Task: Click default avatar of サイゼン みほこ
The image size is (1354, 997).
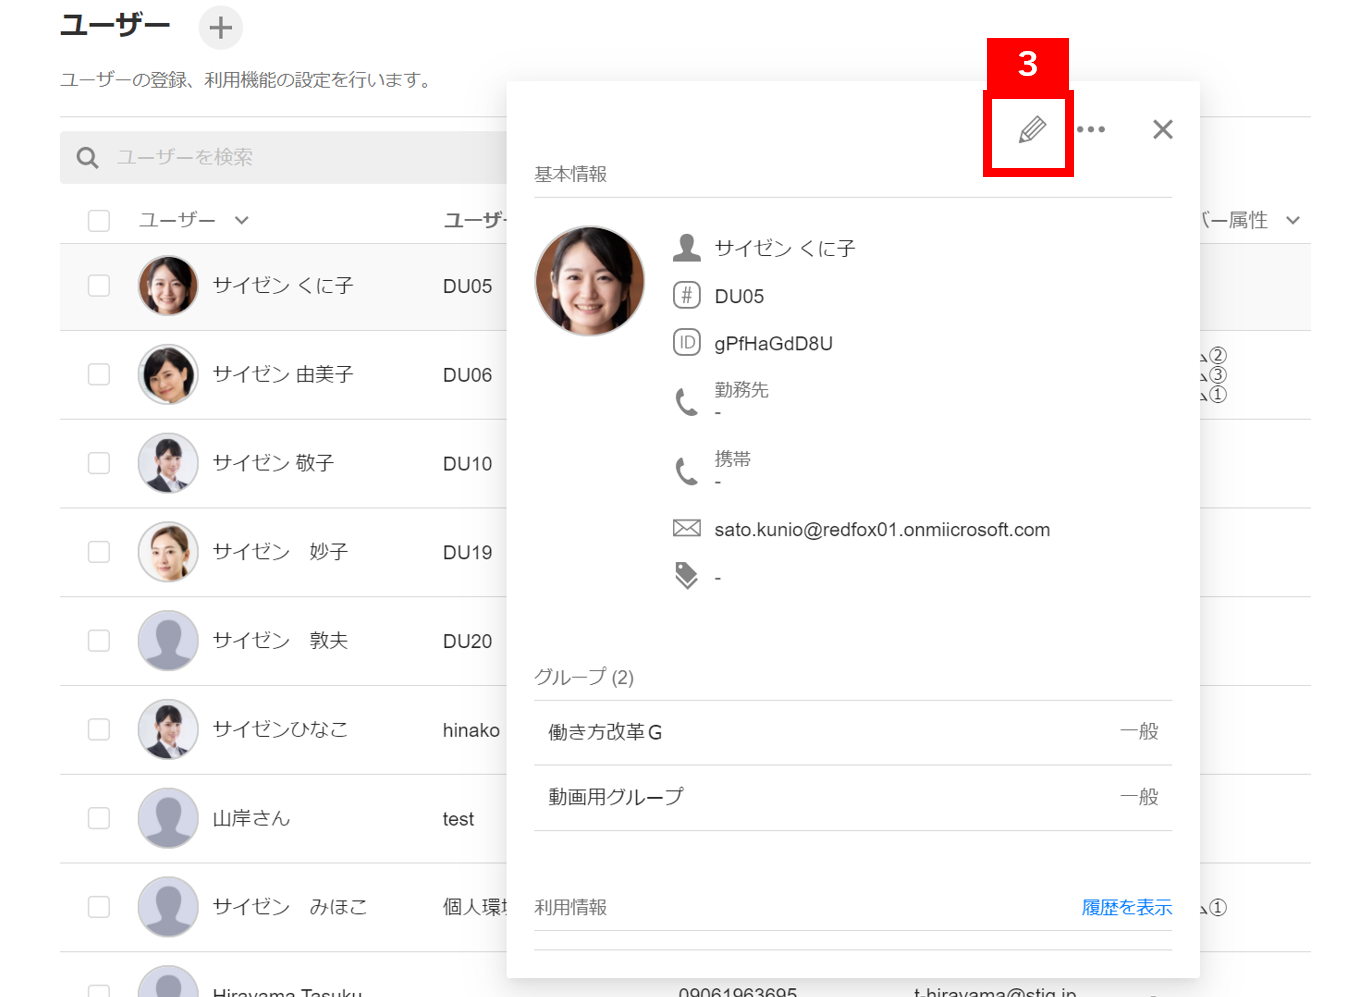Action: [x=168, y=907]
